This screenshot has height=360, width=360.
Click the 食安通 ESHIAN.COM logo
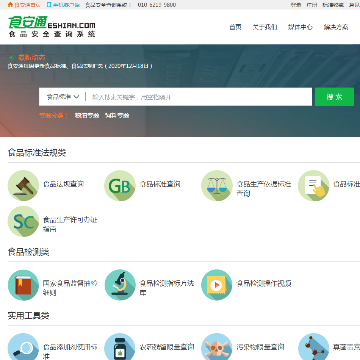tap(52, 26)
